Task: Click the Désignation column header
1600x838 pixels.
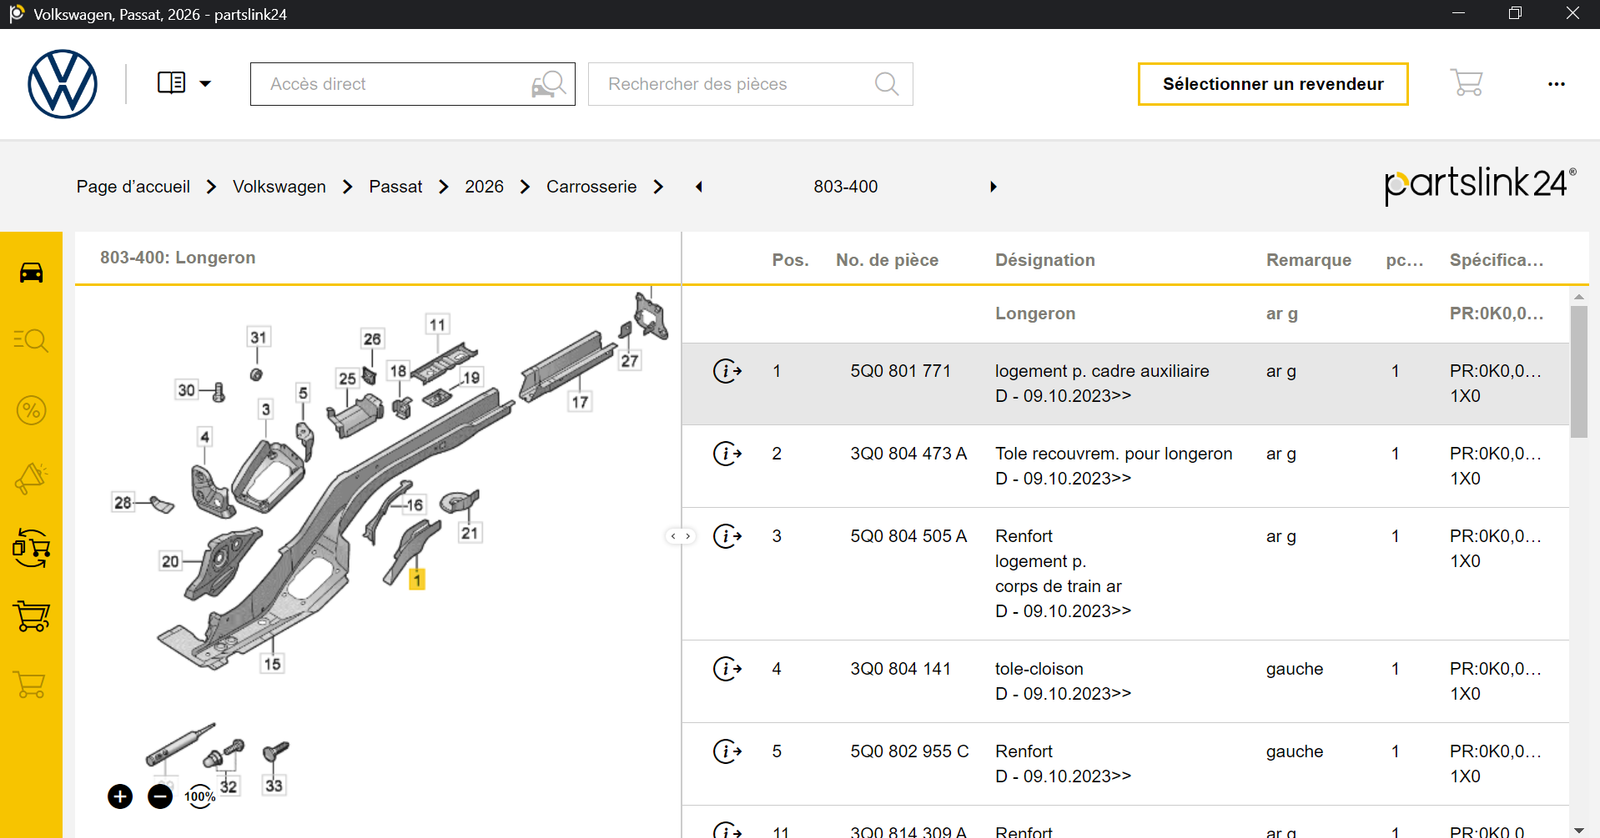Action: (x=1045, y=260)
